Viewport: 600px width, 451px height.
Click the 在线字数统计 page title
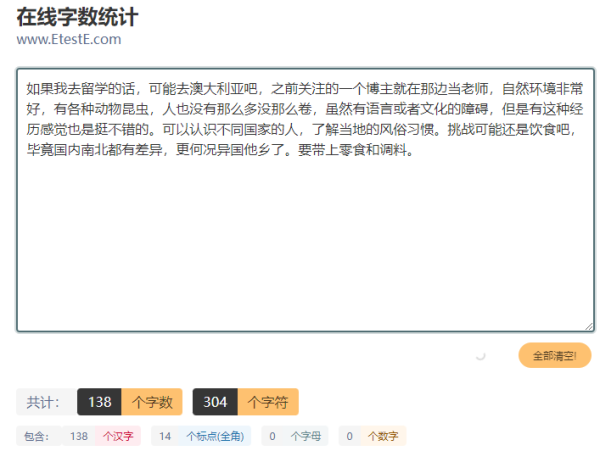point(77,17)
